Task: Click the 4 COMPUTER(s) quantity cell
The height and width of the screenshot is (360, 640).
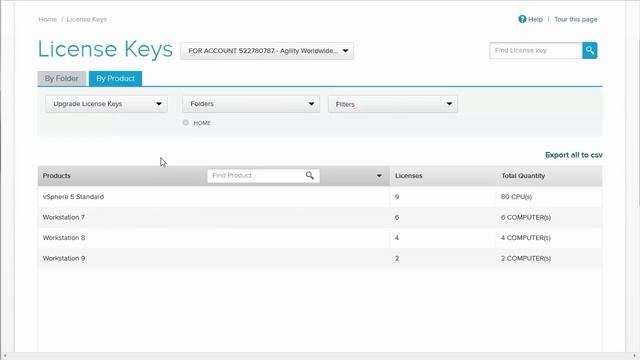Action: coord(526,238)
